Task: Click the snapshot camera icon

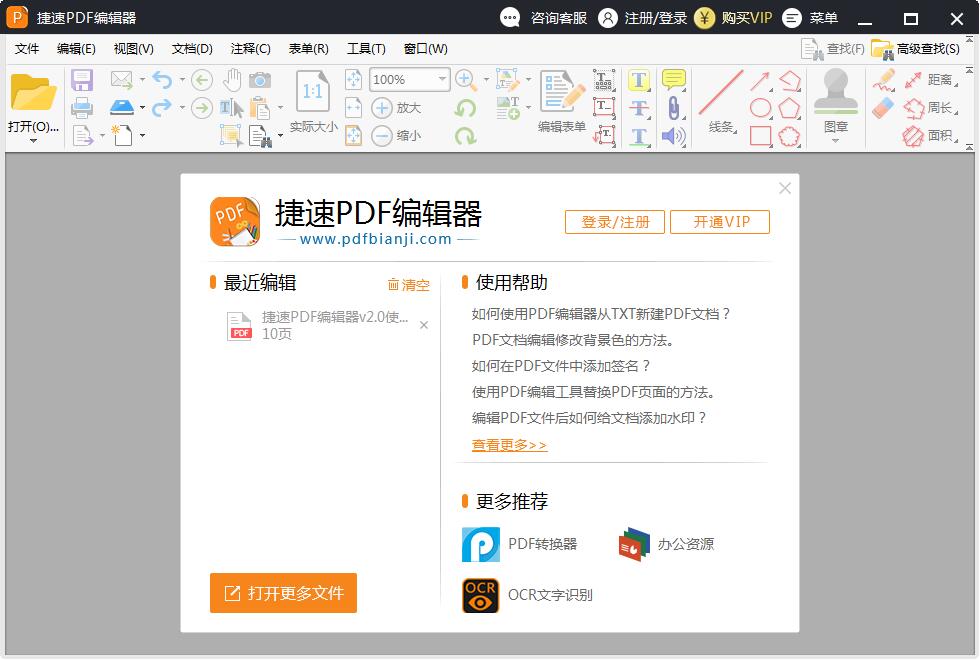Action: pyautogui.click(x=260, y=80)
